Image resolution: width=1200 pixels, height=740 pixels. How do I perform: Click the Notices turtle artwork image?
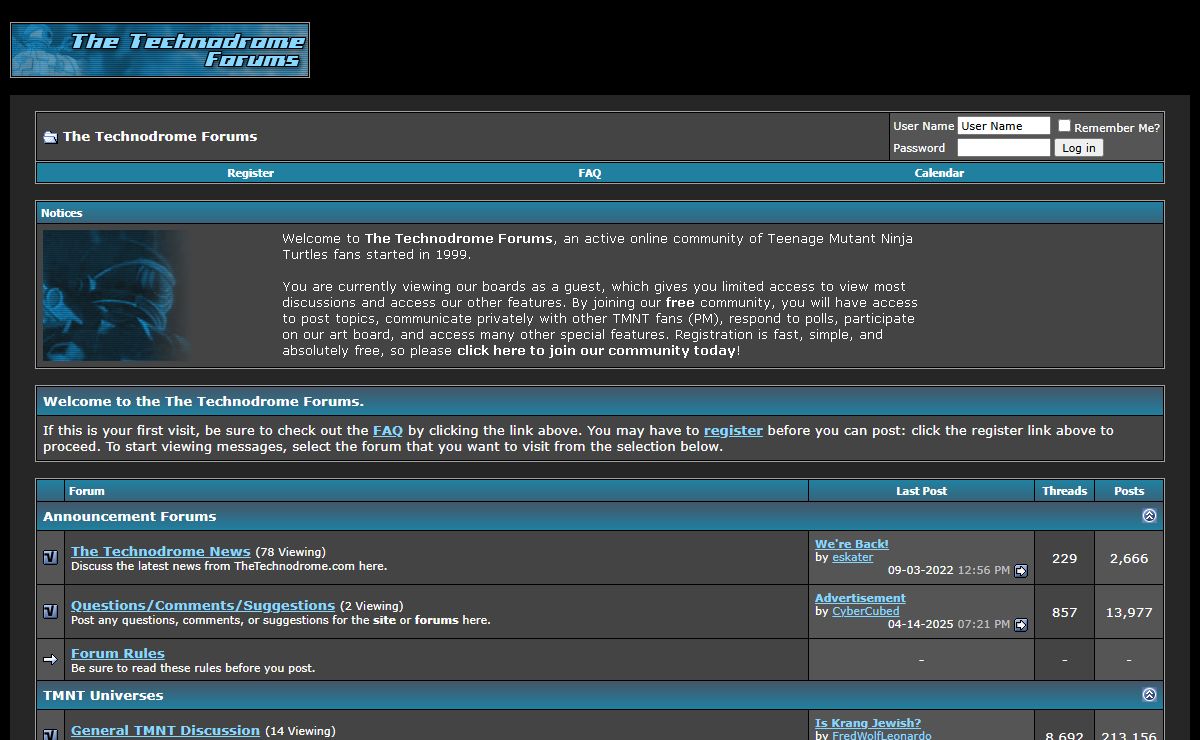[x=116, y=295]
